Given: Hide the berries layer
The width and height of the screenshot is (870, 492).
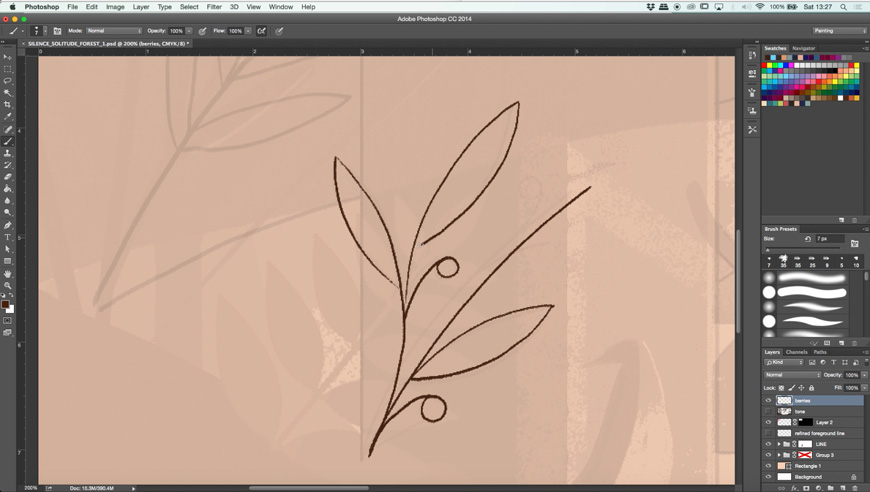Looking at the screenshot, I should [x=768, y=400].
